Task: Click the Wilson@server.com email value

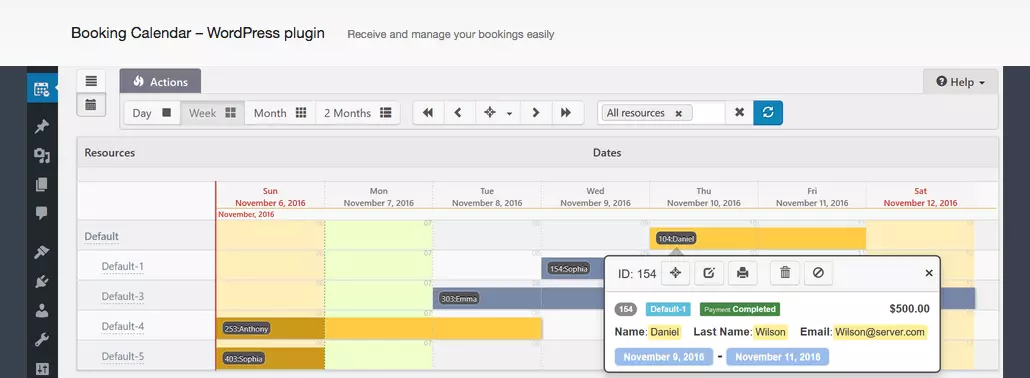Action: [880, 332]
